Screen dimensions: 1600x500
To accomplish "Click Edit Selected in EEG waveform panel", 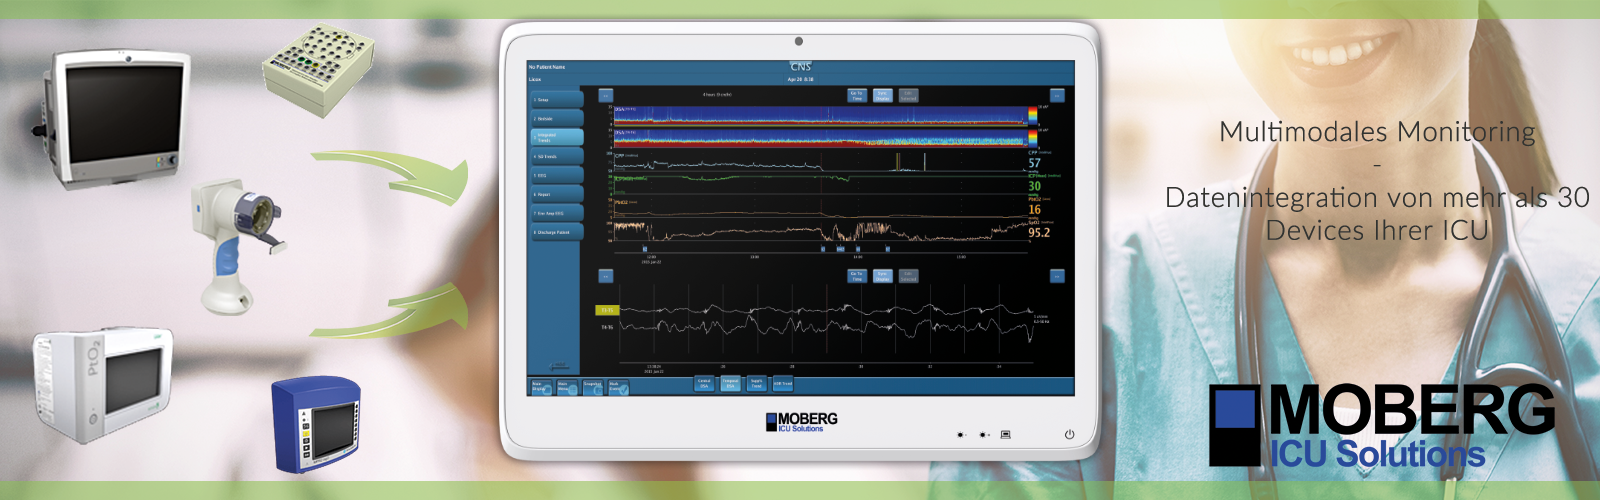I will (908, 276).
